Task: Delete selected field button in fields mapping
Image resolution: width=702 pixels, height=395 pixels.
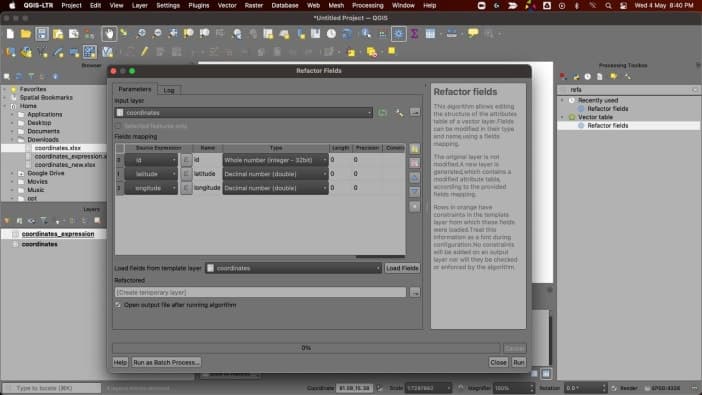Action: click(x=415, y=163)
